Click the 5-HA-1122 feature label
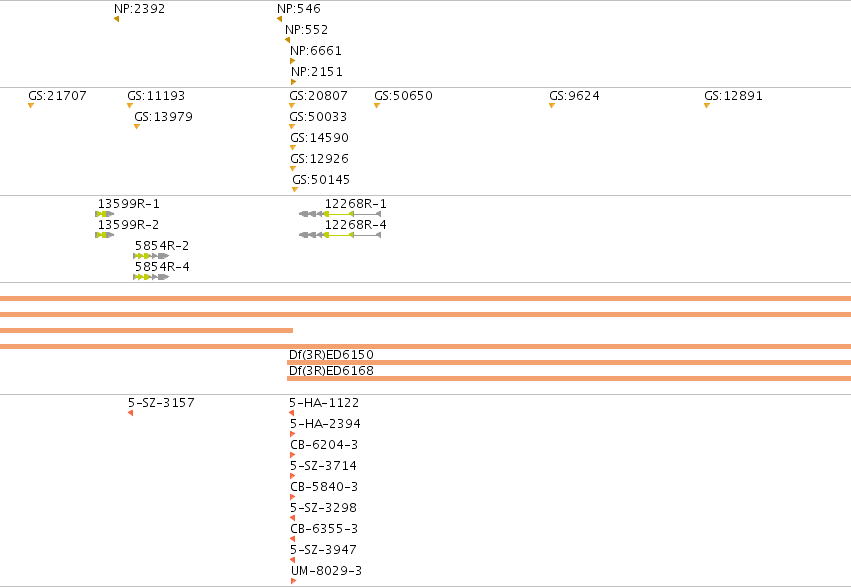This screenshot has height=587, width=851. coord(324,403)
